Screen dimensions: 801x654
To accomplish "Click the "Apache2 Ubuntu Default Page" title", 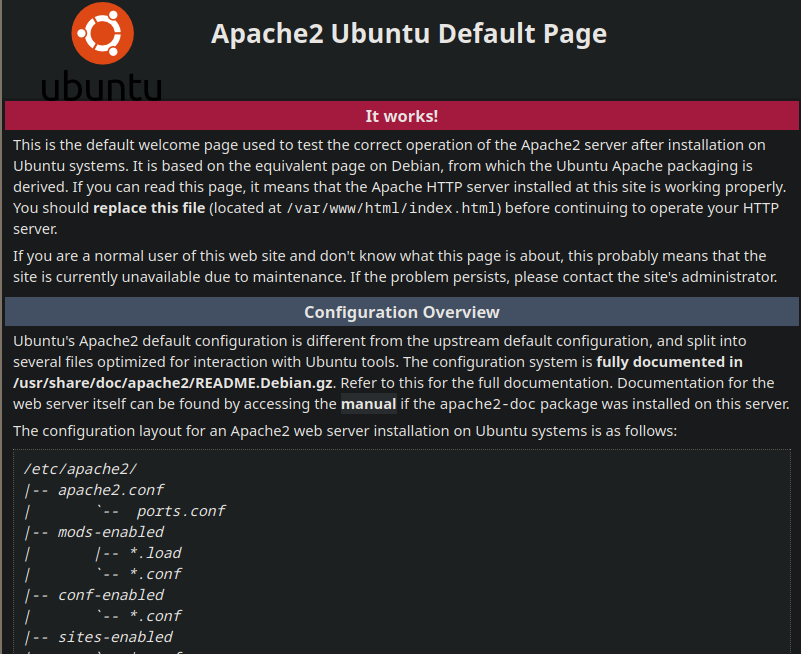I will click(409, 34).
